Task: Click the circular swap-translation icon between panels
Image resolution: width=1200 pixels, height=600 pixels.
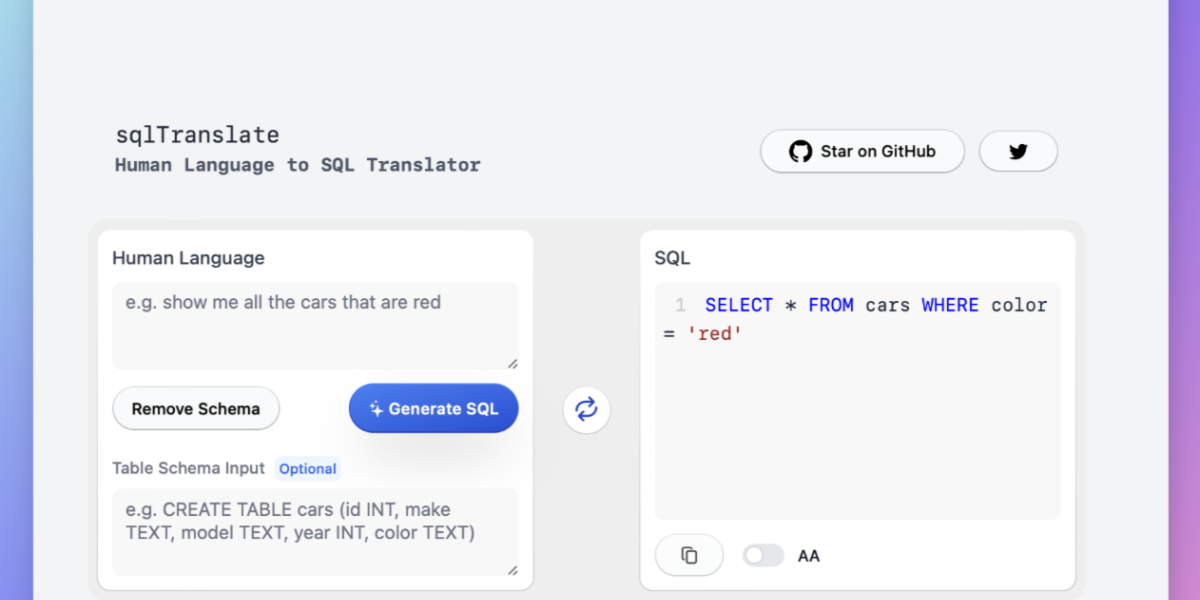Action: coord(586,409)
